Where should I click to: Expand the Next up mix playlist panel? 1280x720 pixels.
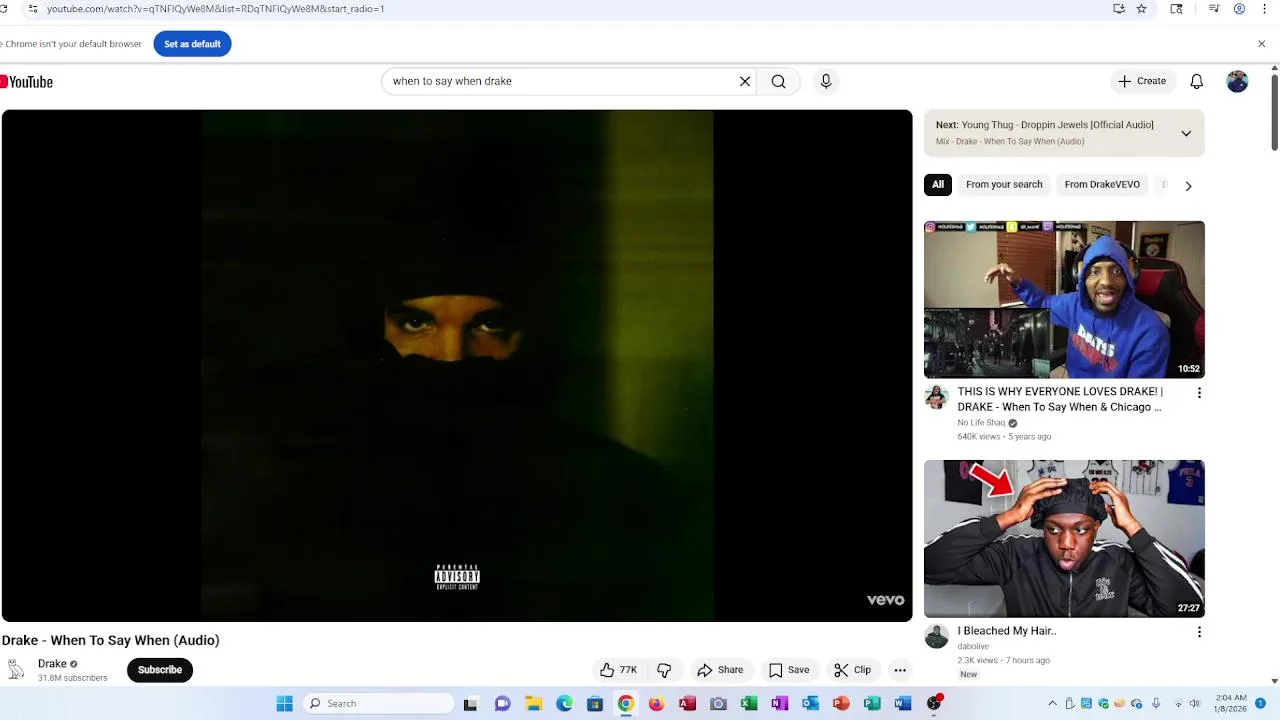click(x=1186, y=133)
